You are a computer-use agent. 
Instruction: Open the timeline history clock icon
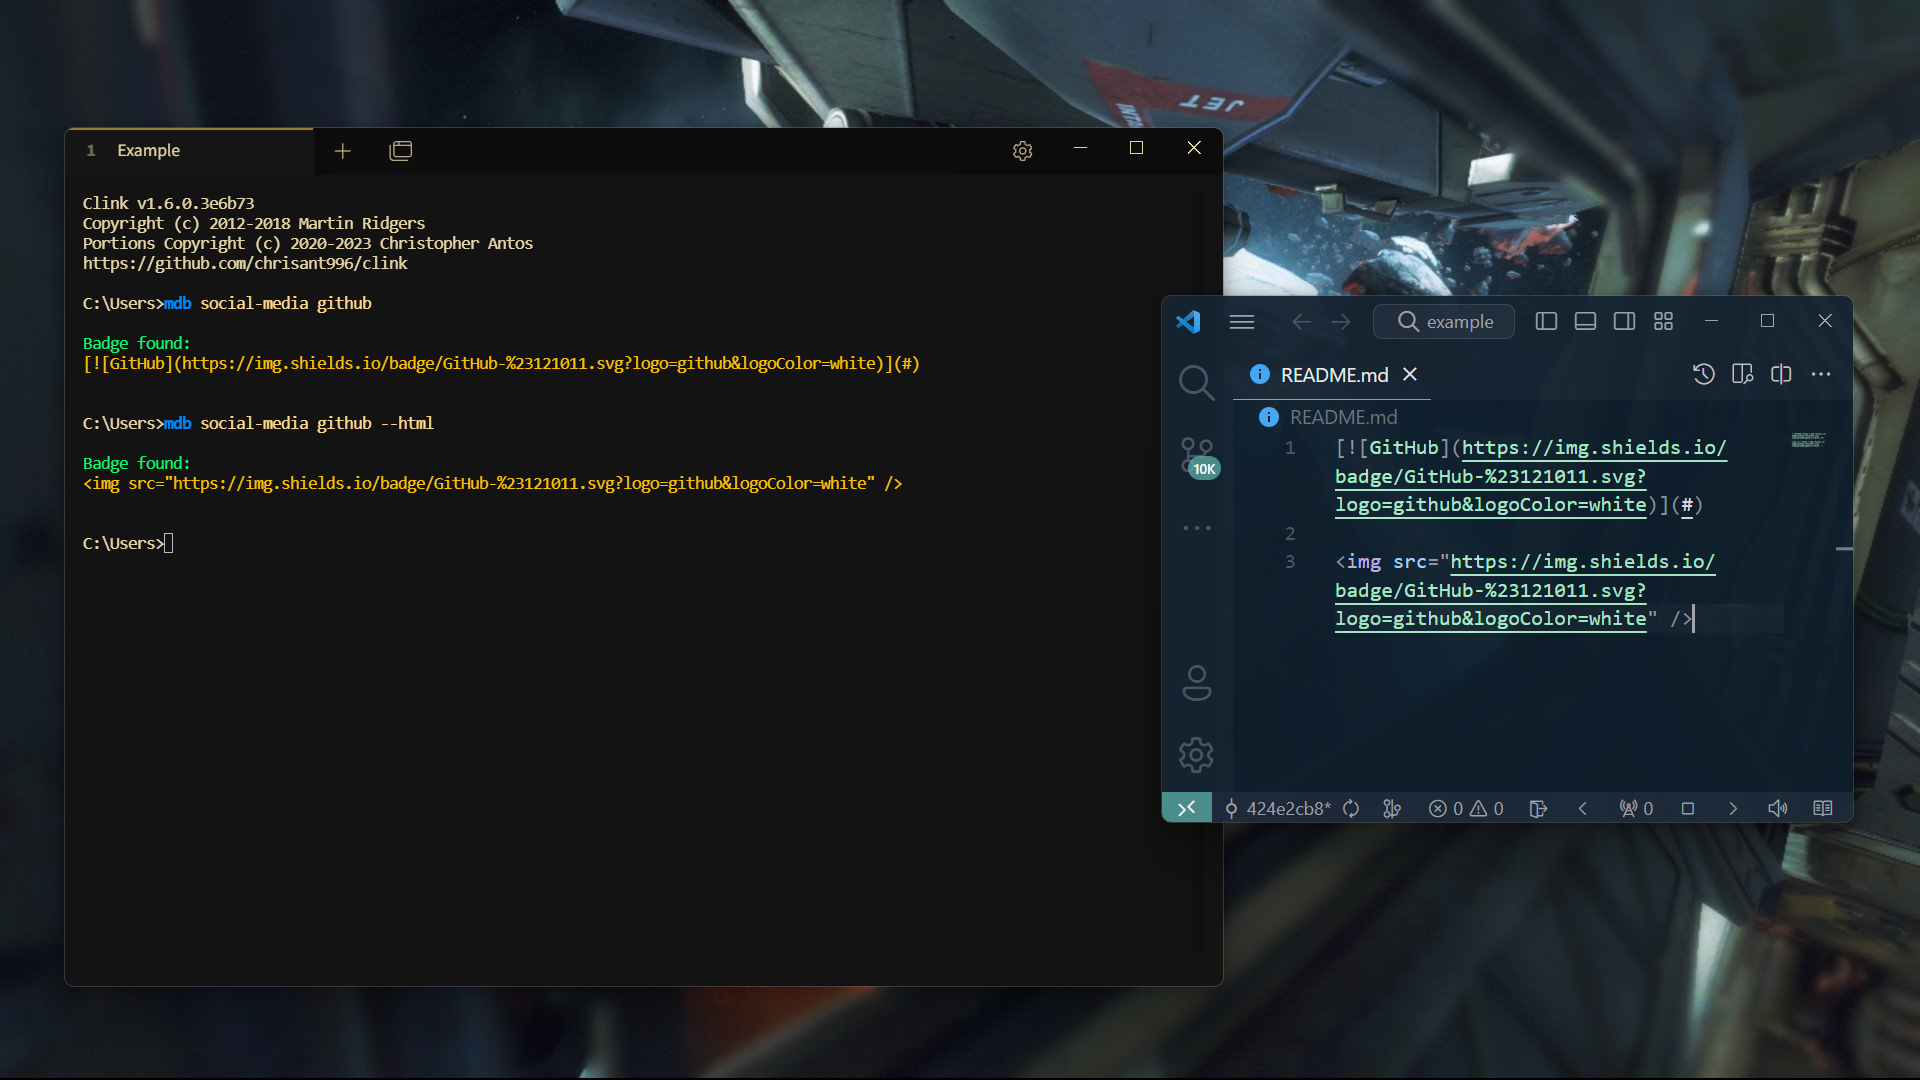[1704, 374]
